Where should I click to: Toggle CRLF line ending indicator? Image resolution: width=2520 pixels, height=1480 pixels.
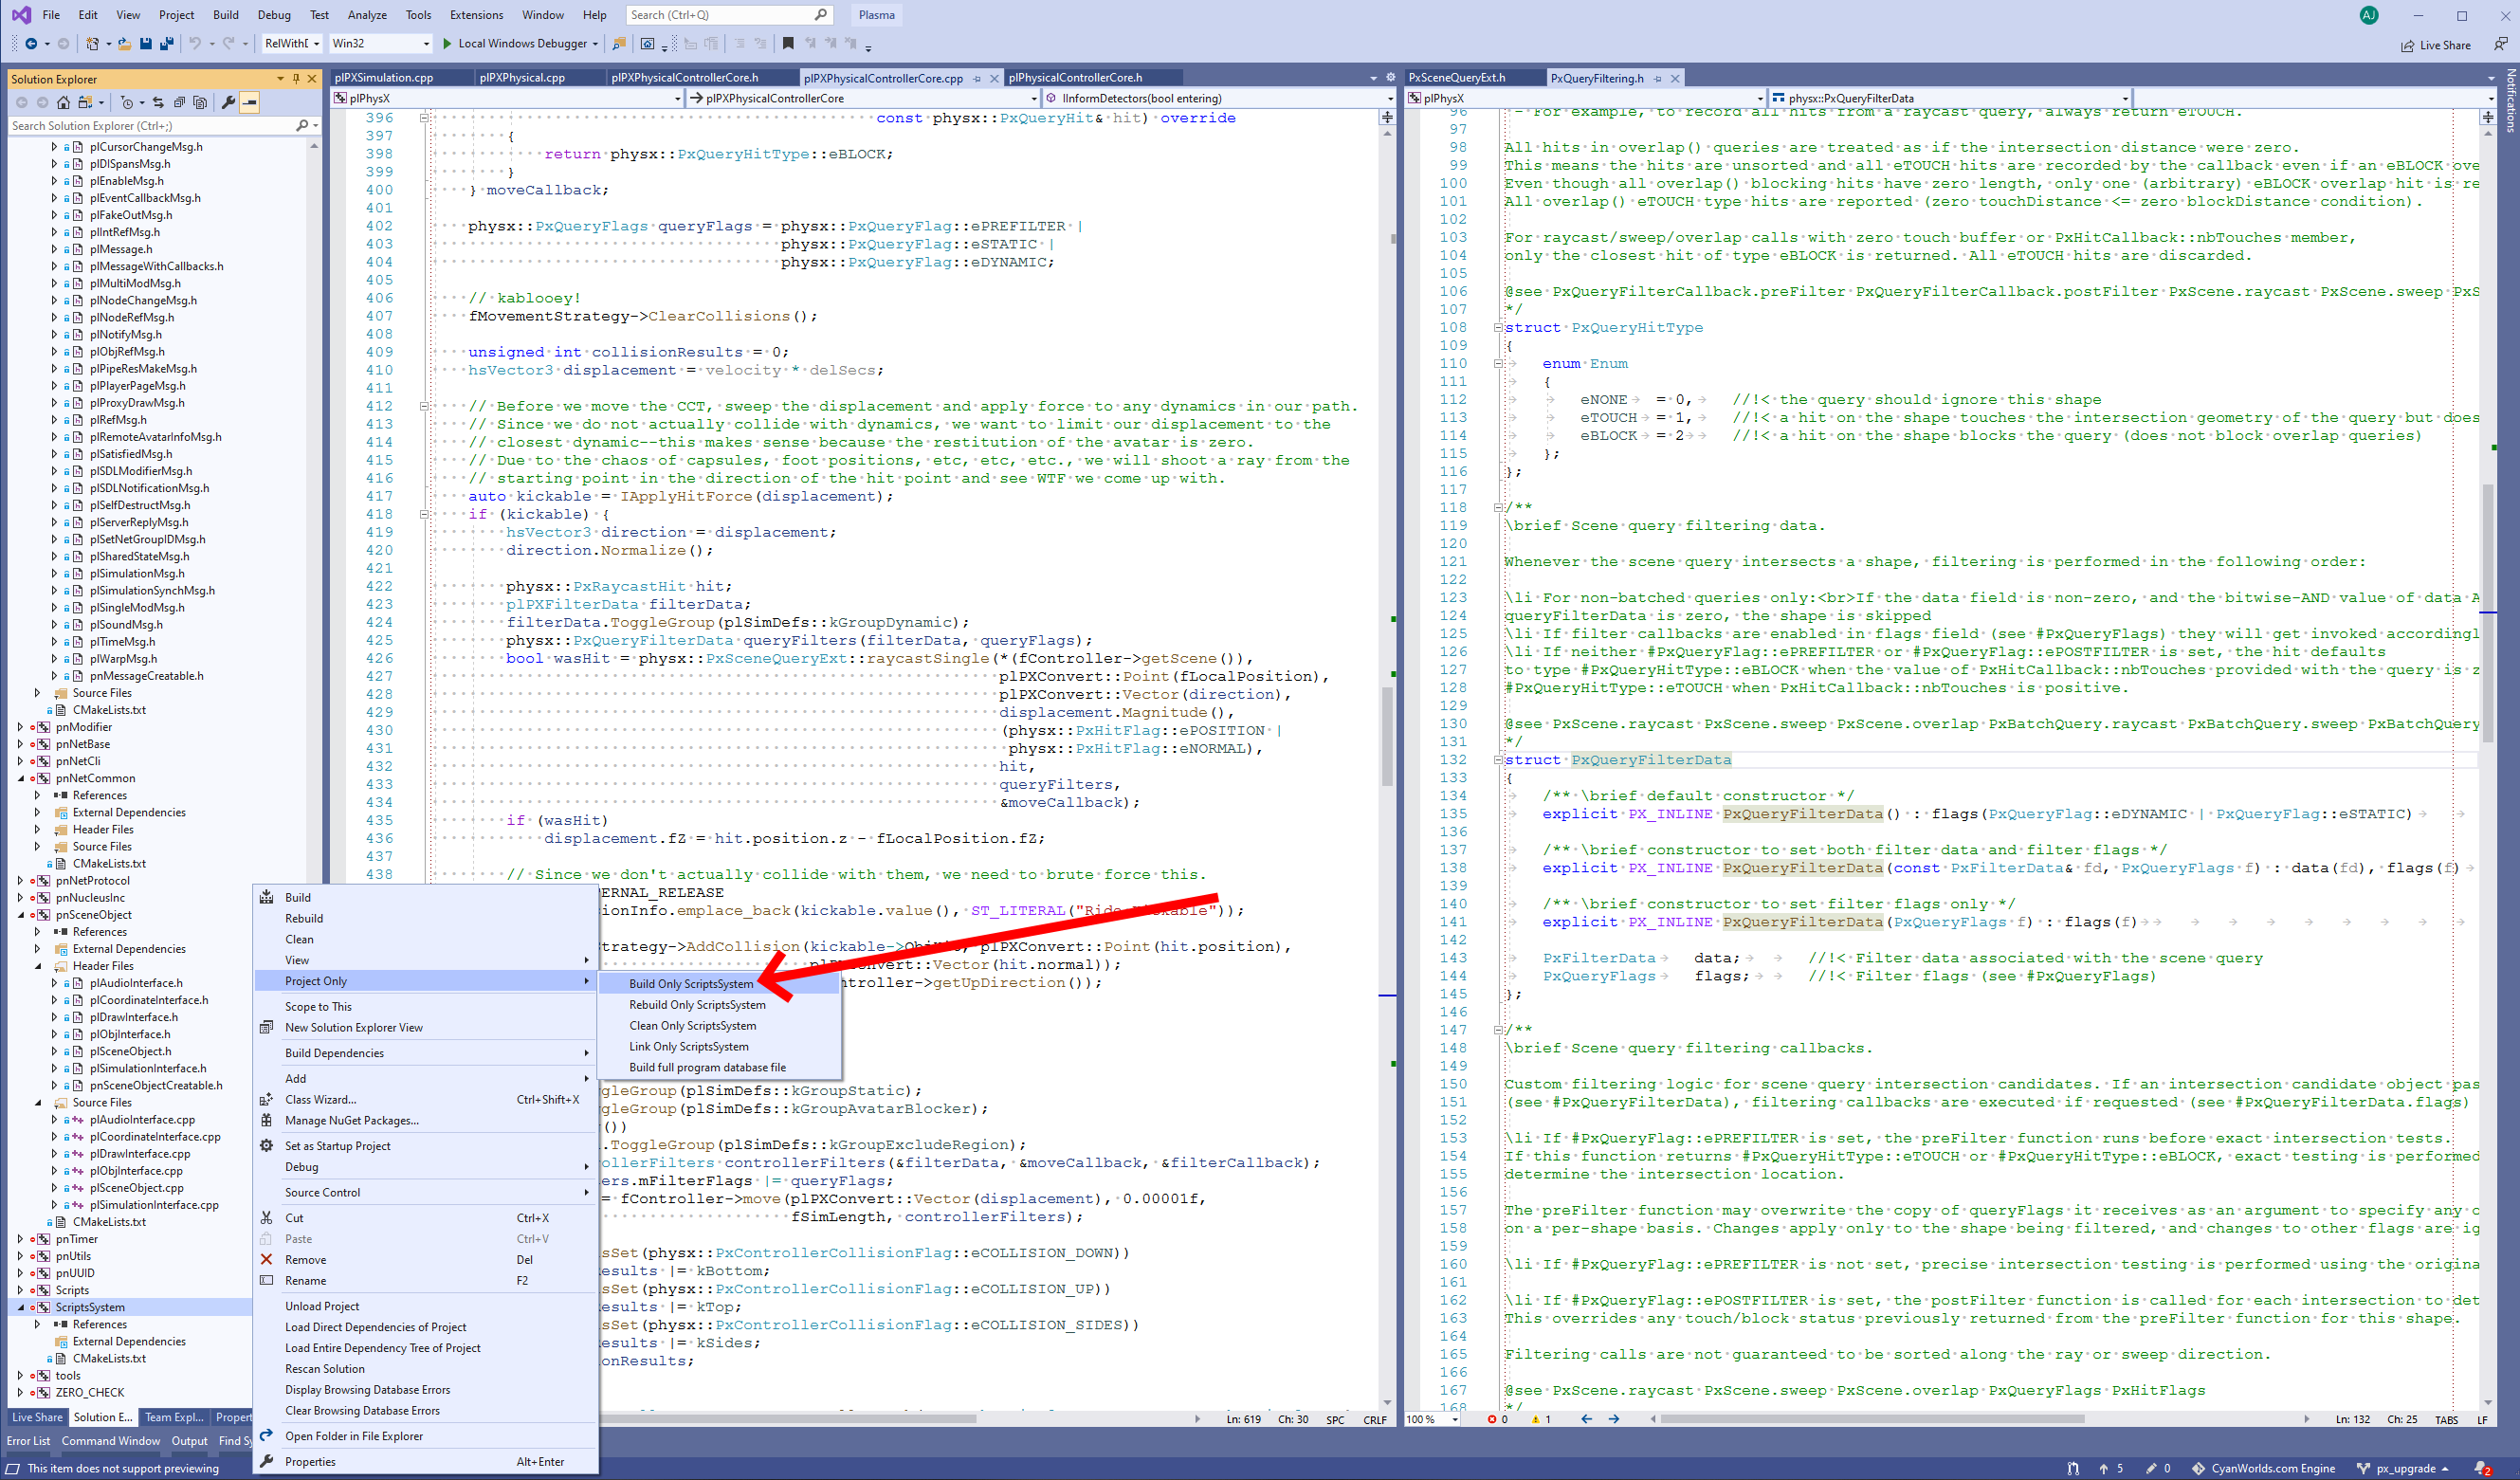1374,1419
